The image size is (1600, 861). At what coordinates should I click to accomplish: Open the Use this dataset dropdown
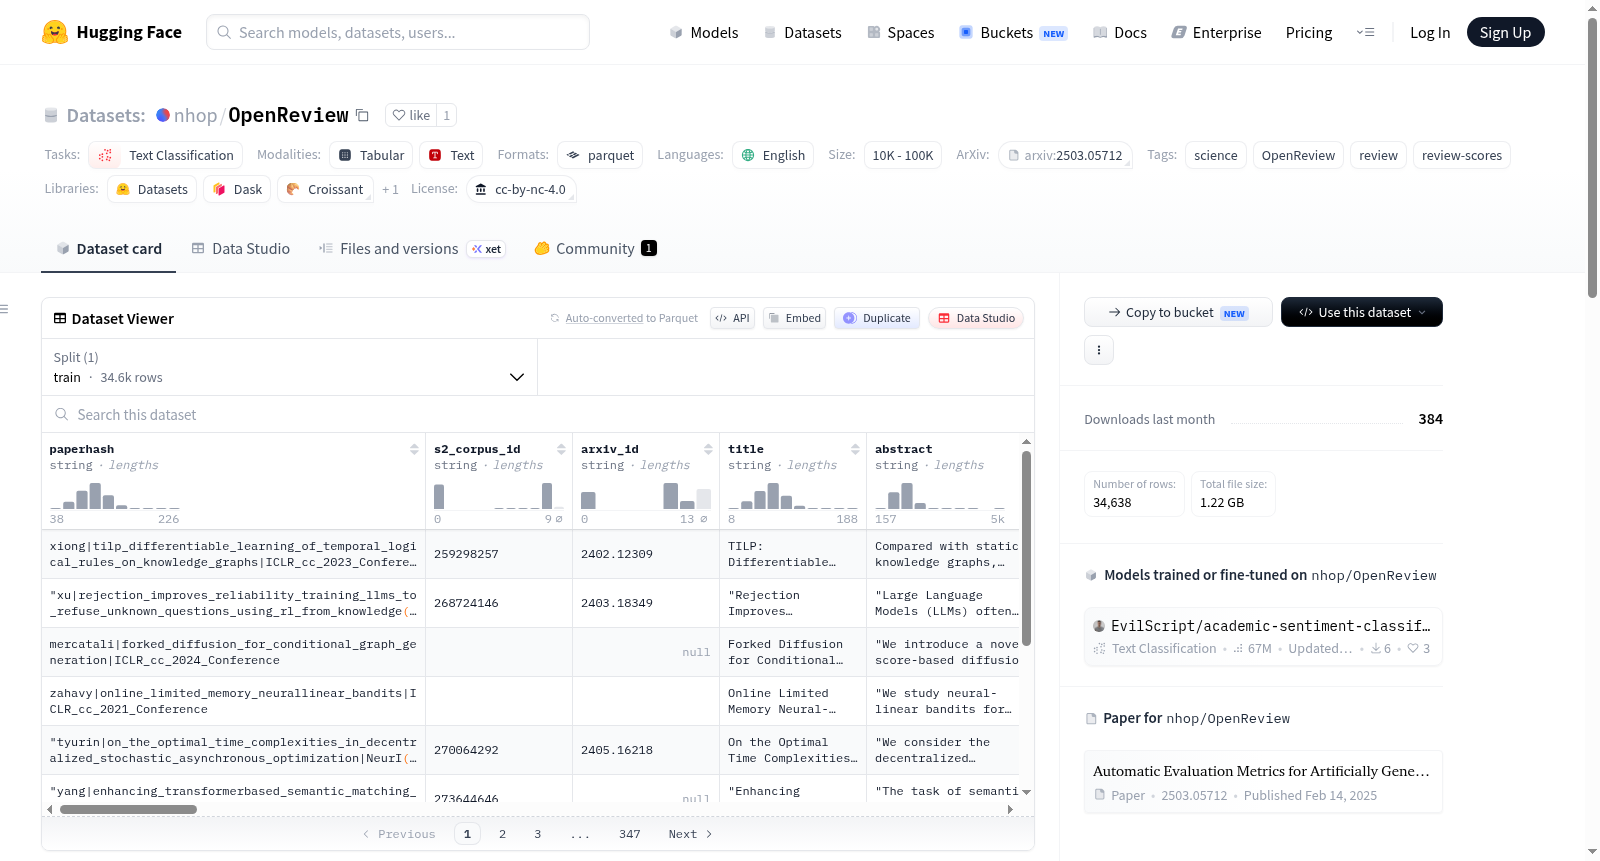click(1362, 312)
